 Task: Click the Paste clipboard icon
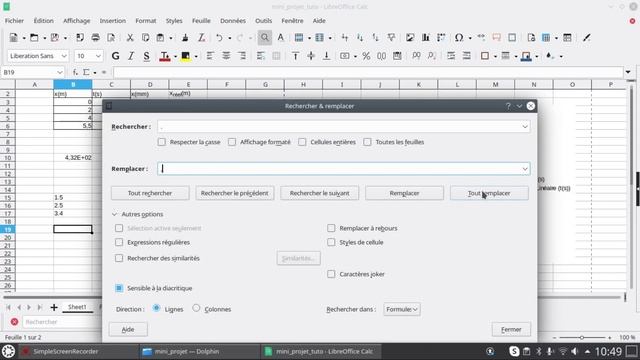(x=160, y=38)
